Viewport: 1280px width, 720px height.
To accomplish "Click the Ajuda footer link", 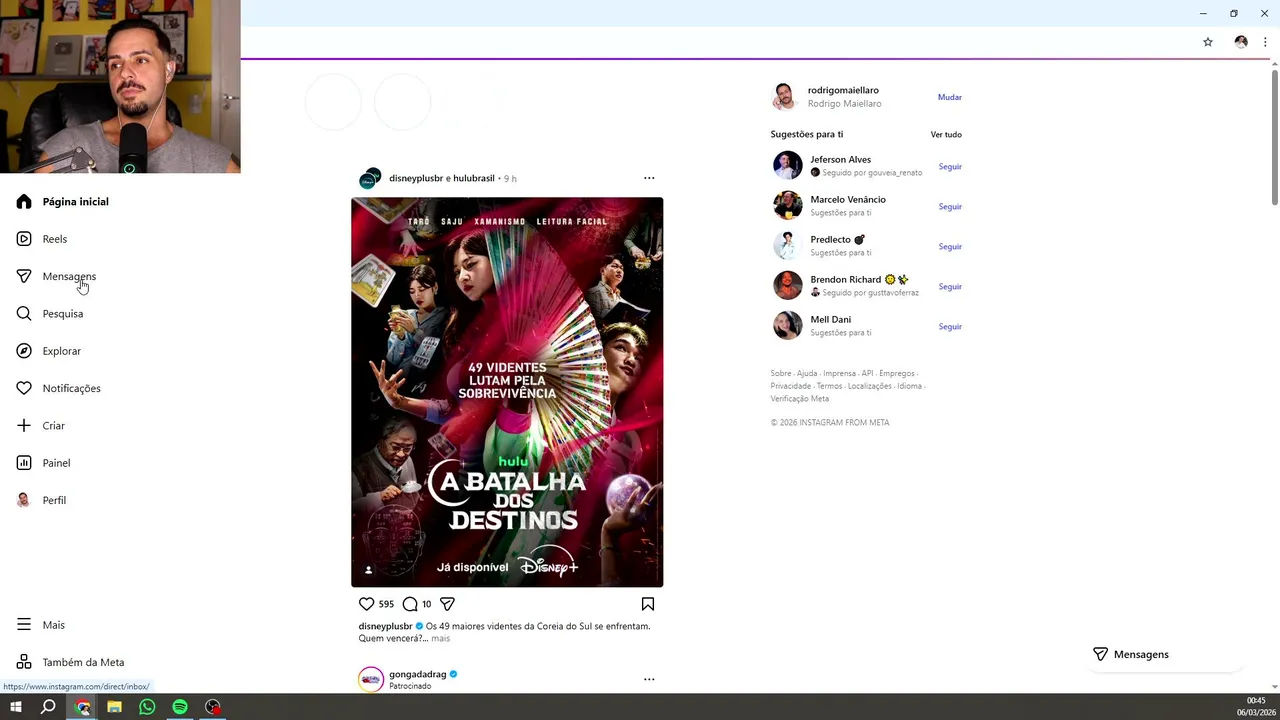I will pos(807,374).
